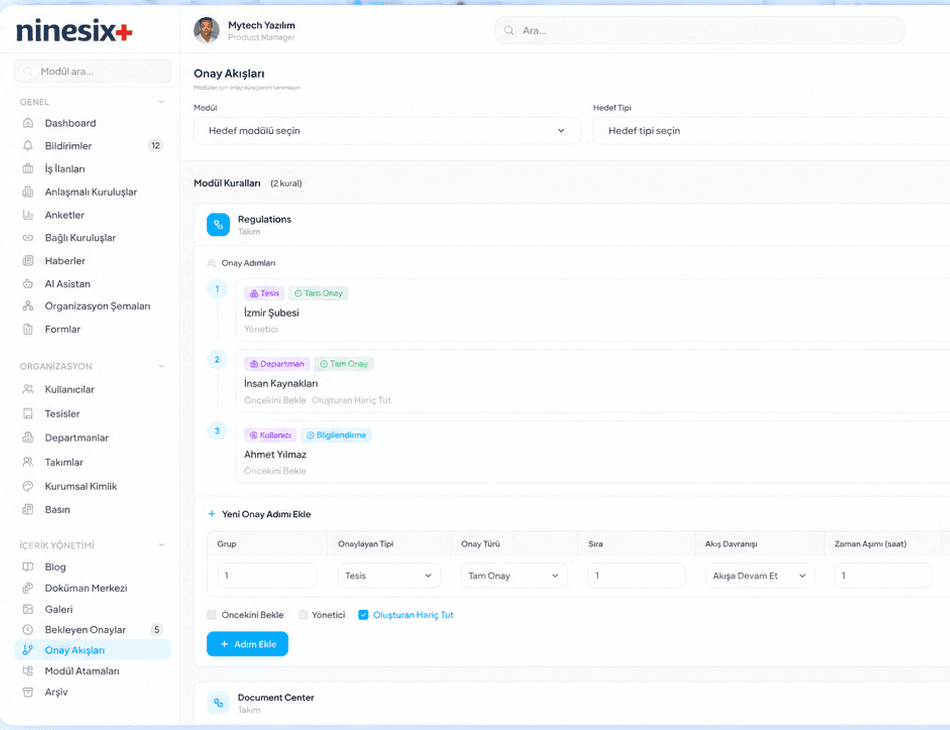This screenshot has height=730, width=950.
Task: Click the Grup number input field
Action: click(x=267, y=576)
